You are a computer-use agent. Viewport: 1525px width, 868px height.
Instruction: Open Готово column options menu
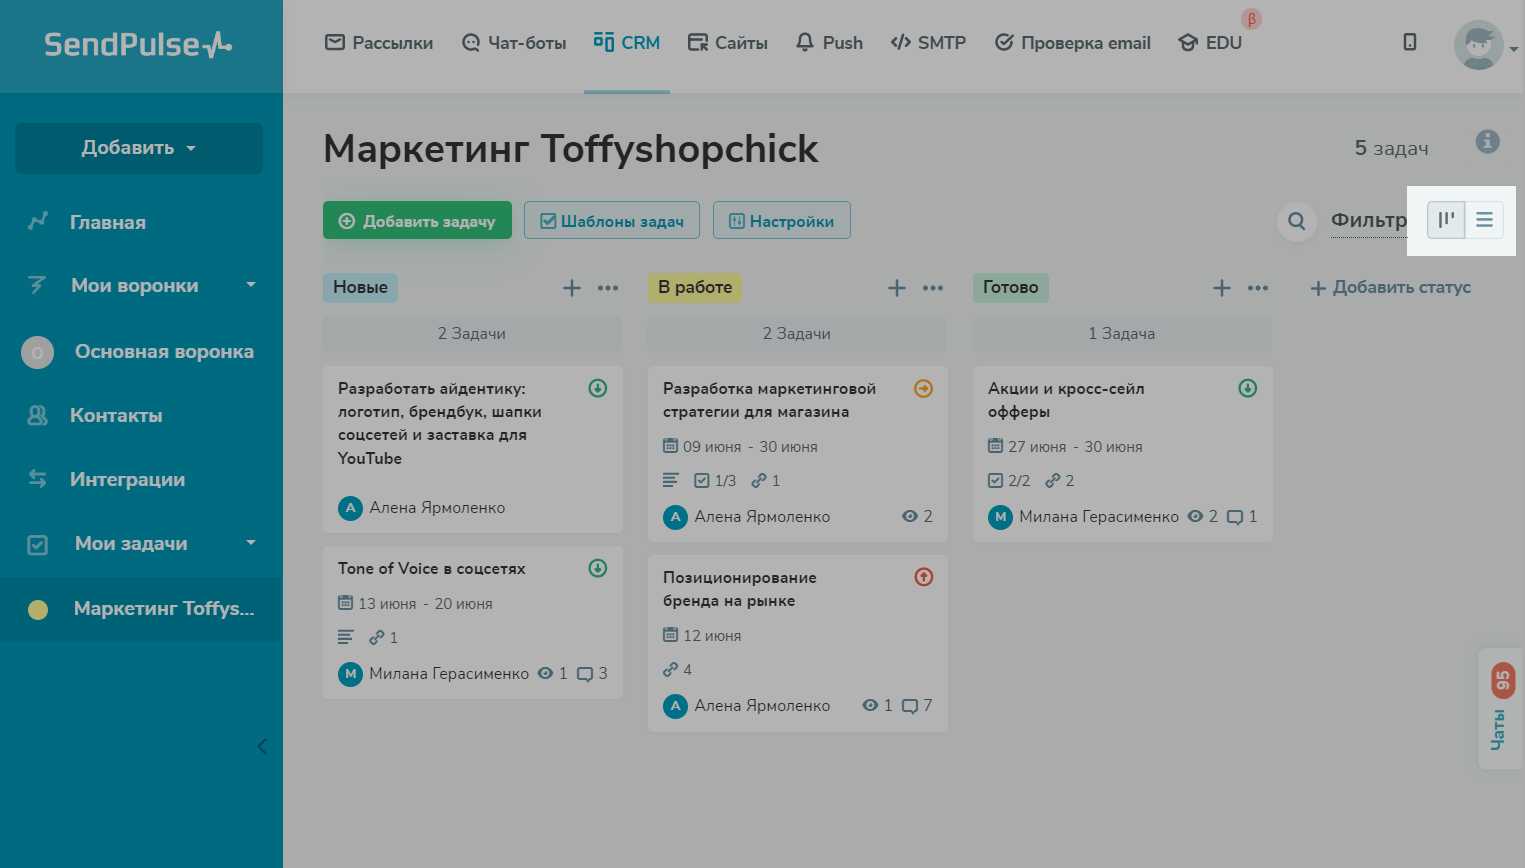point(1258,288)
